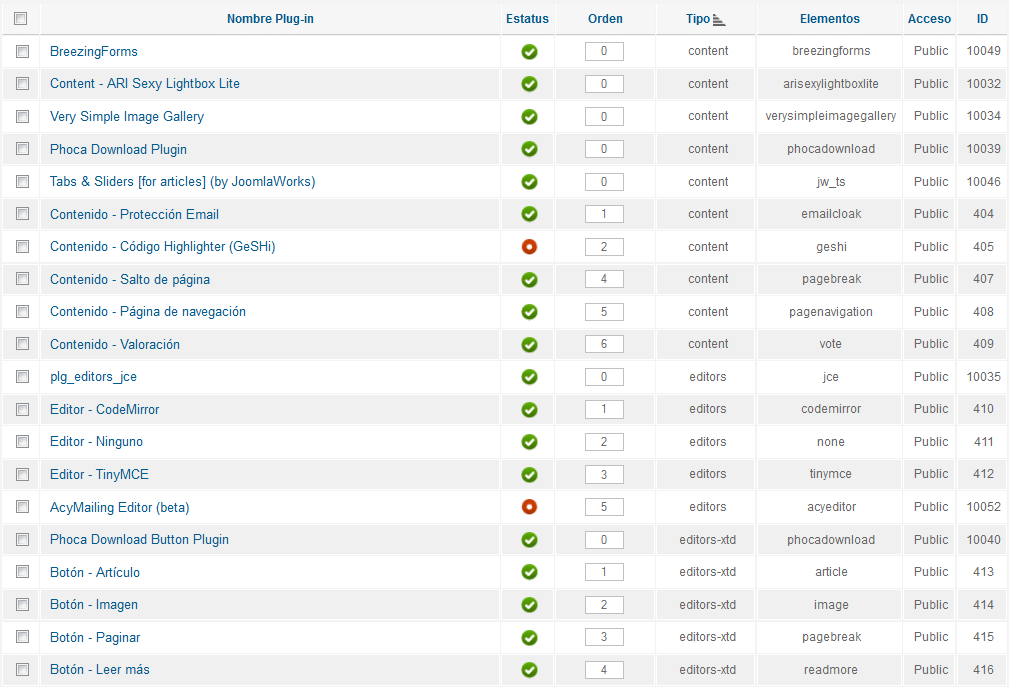Image resolution: width=1009 pixels, height=687 pixels.
Task: Click order field for Botón - Imagen
Action: point(604,604)
